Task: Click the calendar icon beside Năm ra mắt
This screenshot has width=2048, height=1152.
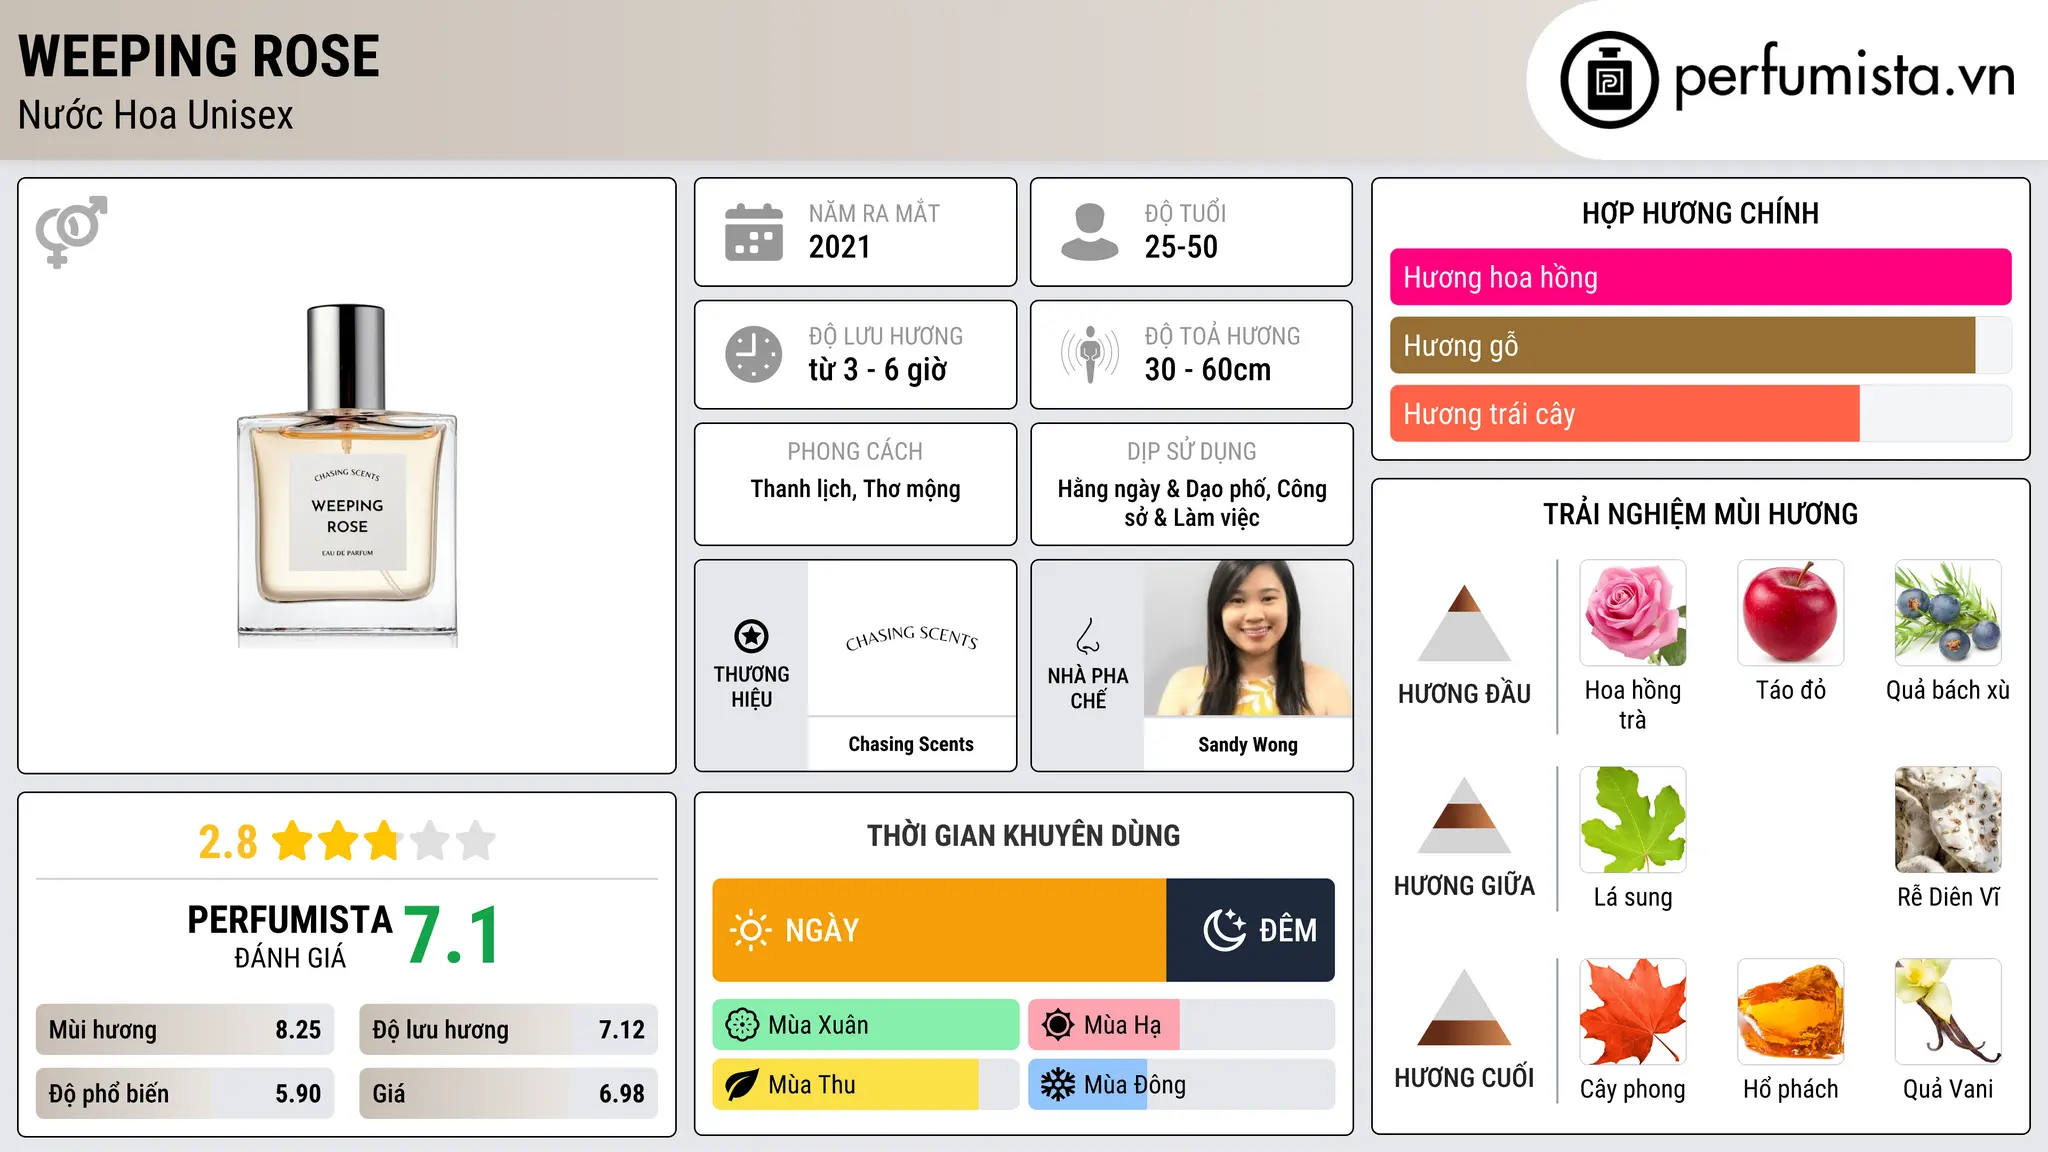Action: pos(754,232)
